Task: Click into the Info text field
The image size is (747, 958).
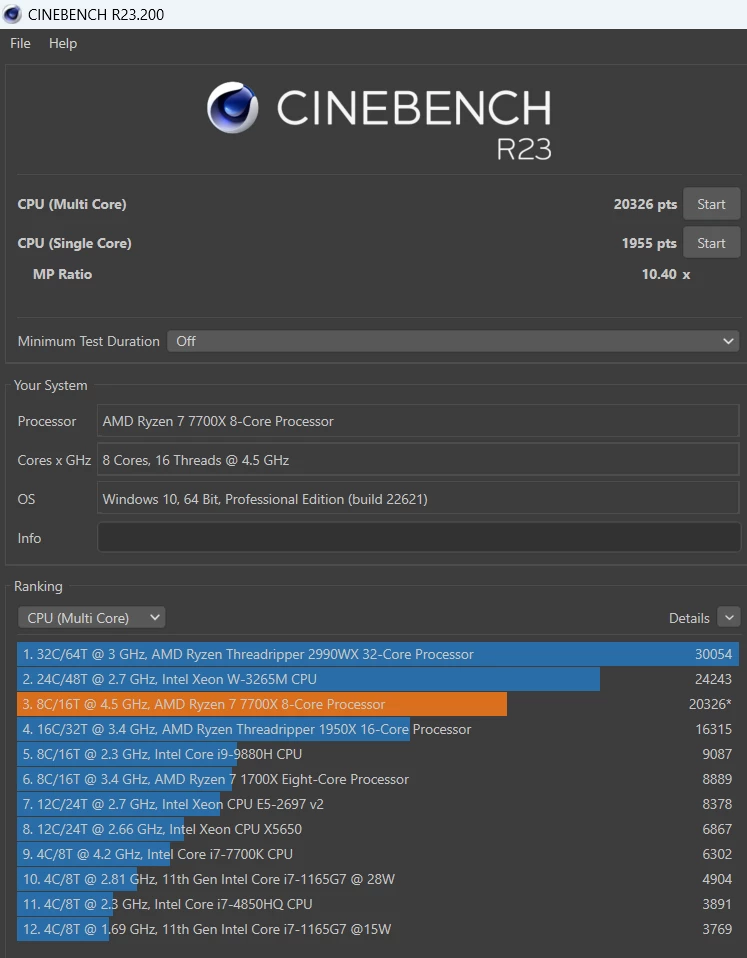Action: [x=418, y=538]
